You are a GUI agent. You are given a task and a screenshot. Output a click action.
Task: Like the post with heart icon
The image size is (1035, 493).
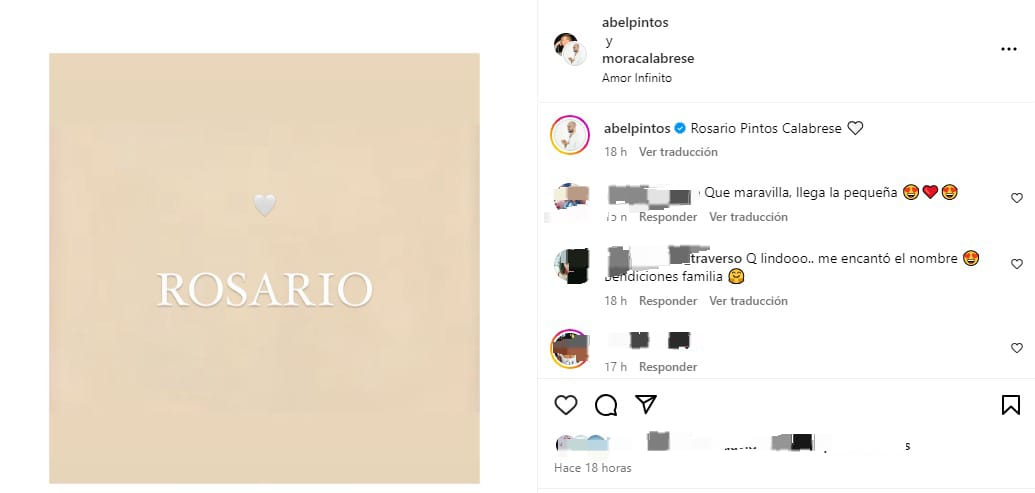pyautogui.click(x=566, y=405)
